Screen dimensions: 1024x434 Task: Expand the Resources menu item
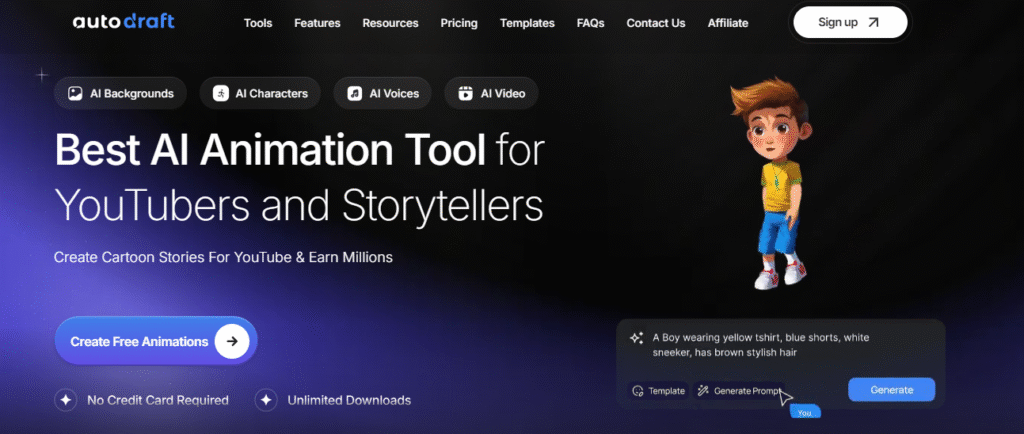tap(390, 23)
